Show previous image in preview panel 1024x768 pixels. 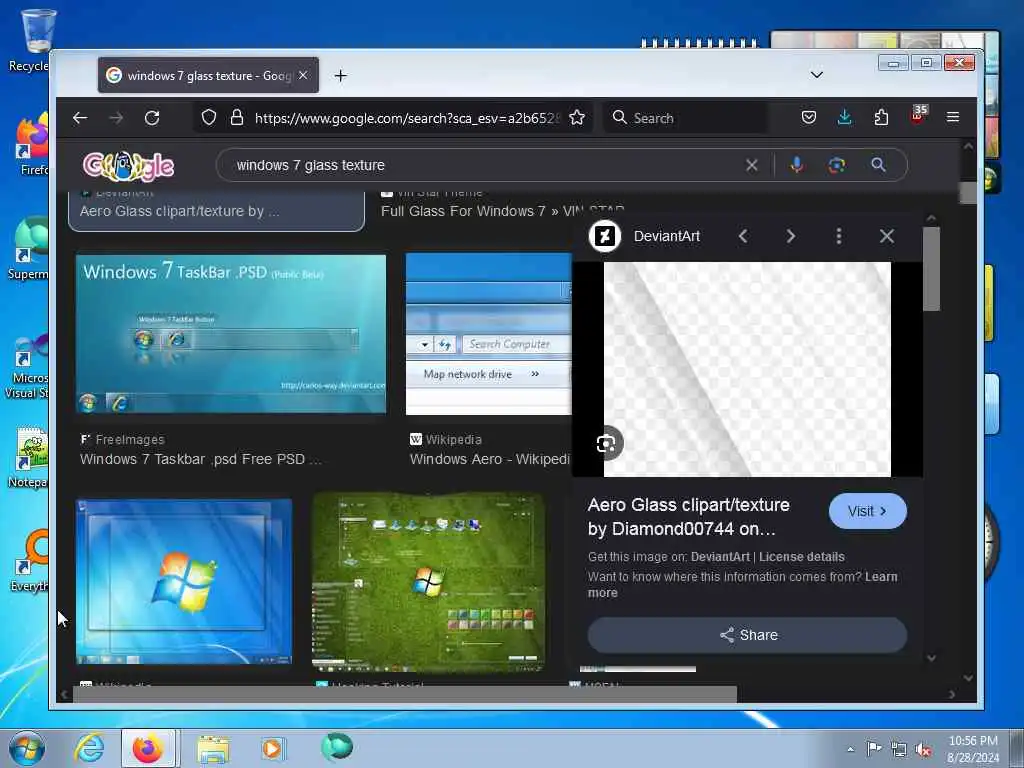pyautogui.click(x=743, y=236)
